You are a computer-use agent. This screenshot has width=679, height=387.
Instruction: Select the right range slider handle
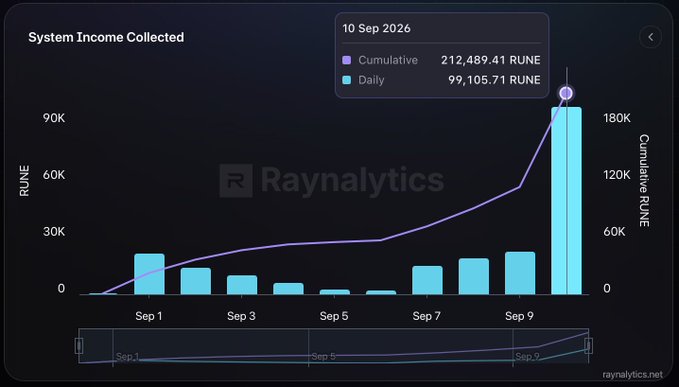[588, 346]
